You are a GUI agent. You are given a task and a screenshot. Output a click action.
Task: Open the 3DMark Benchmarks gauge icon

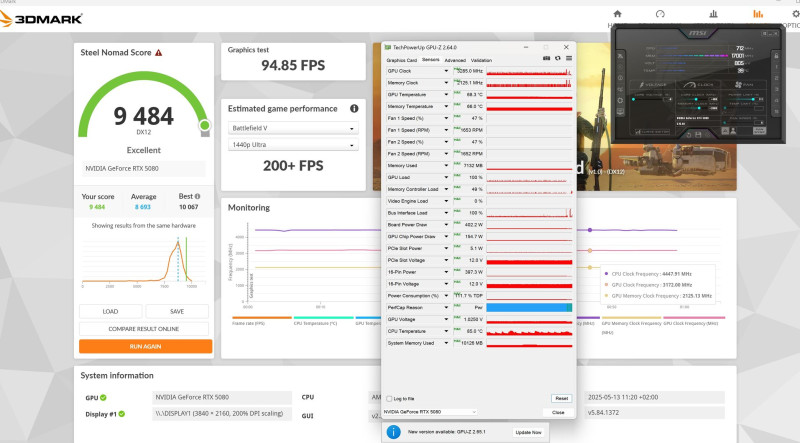[x=660, y=14]
